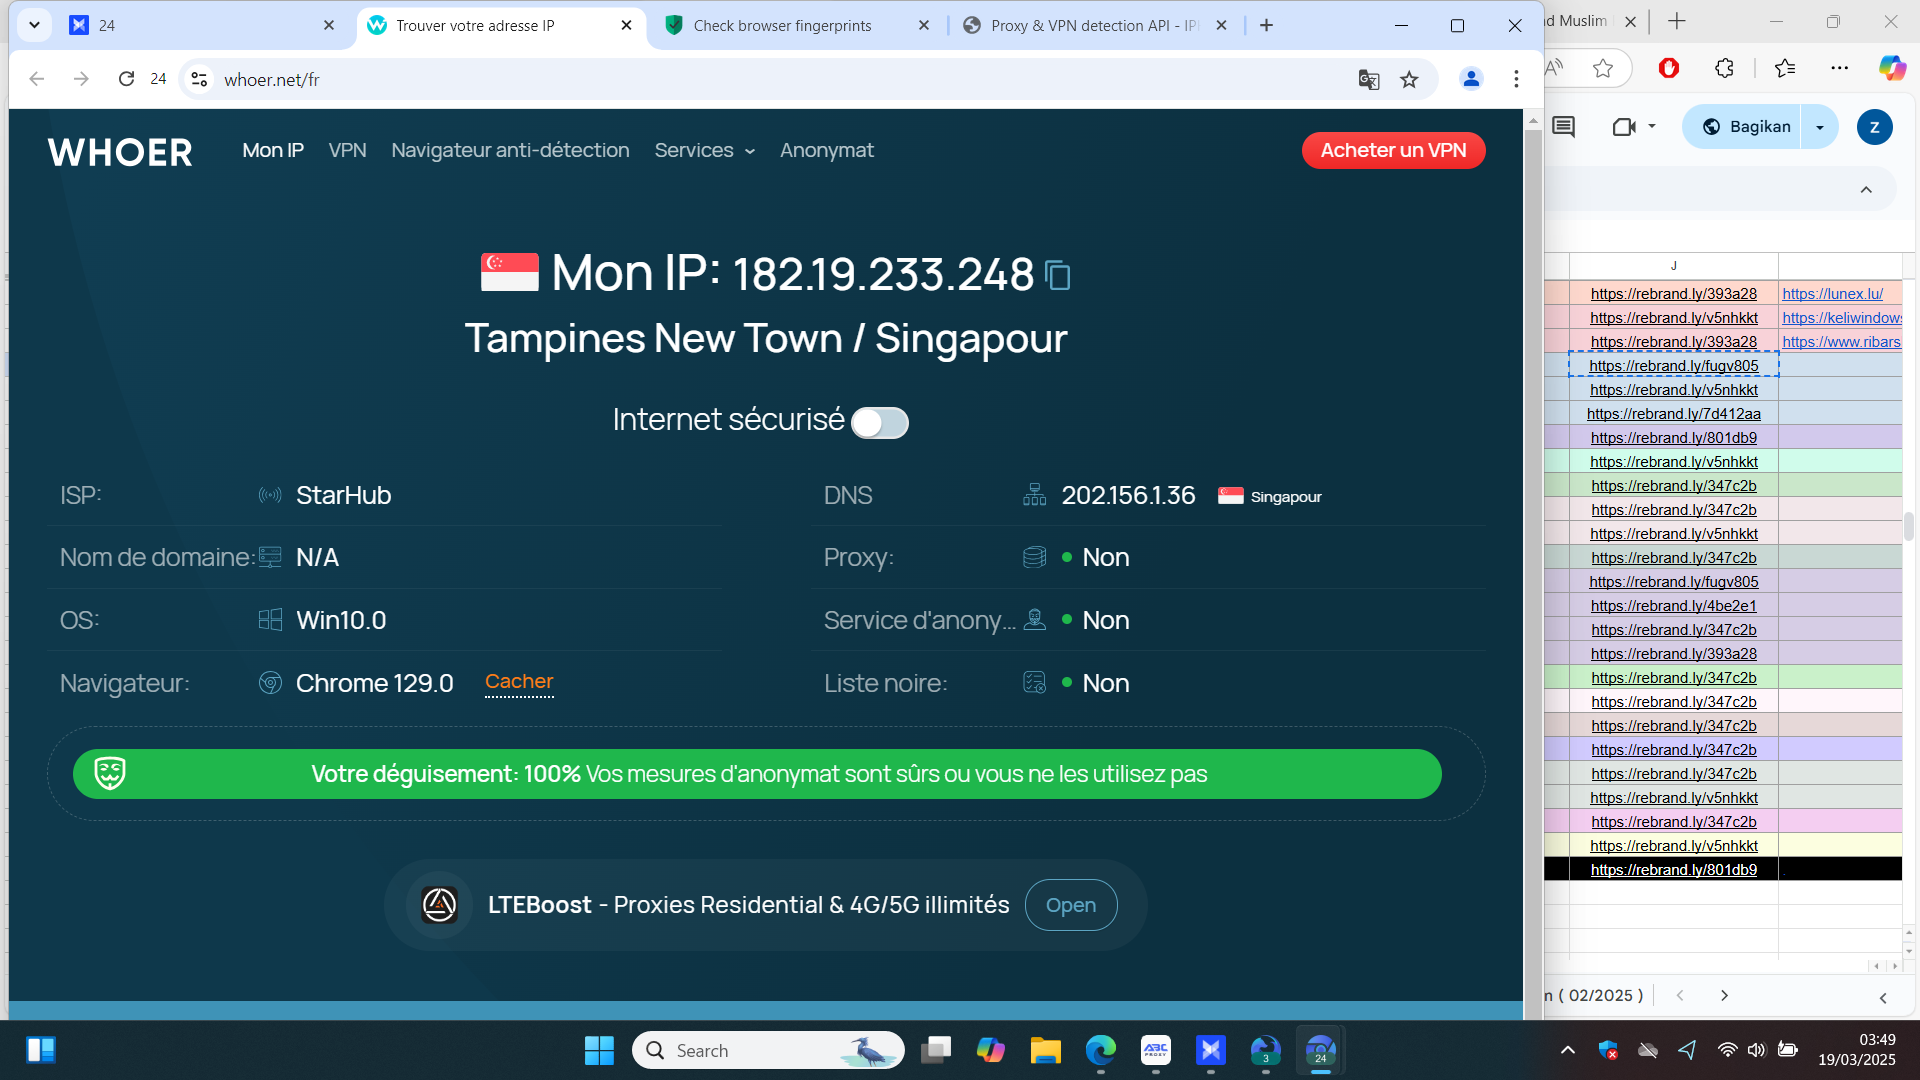Click the Windows Start button
Screen dimensions: 1920x1080
point(599,1051)
